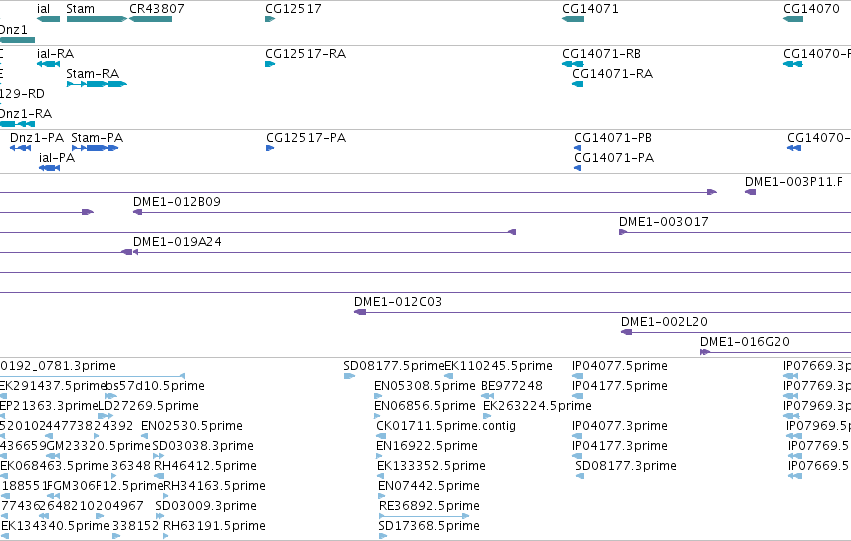Viewport: 851px width, 541px height.
Task: Select the CG14071-RA transcript label
Action: pyautogui.click(x=612, y=74)
